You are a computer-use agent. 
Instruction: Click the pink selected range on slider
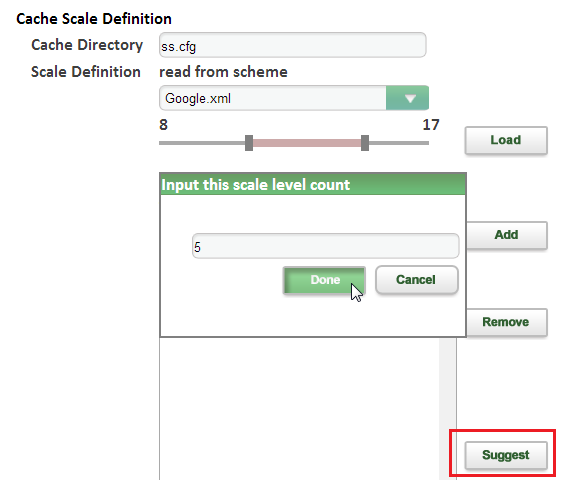[x=307, y=143]
